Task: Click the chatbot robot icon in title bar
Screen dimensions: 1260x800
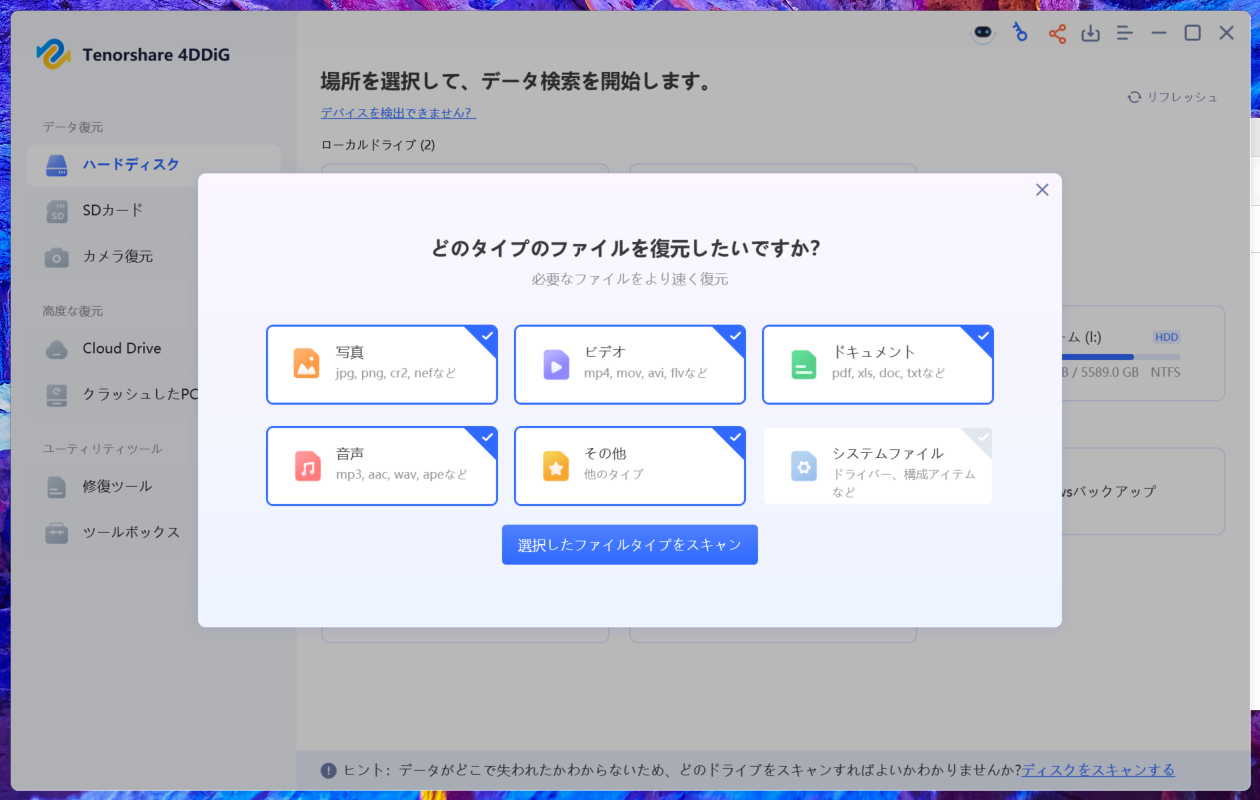Action: (x=984, y=34)
